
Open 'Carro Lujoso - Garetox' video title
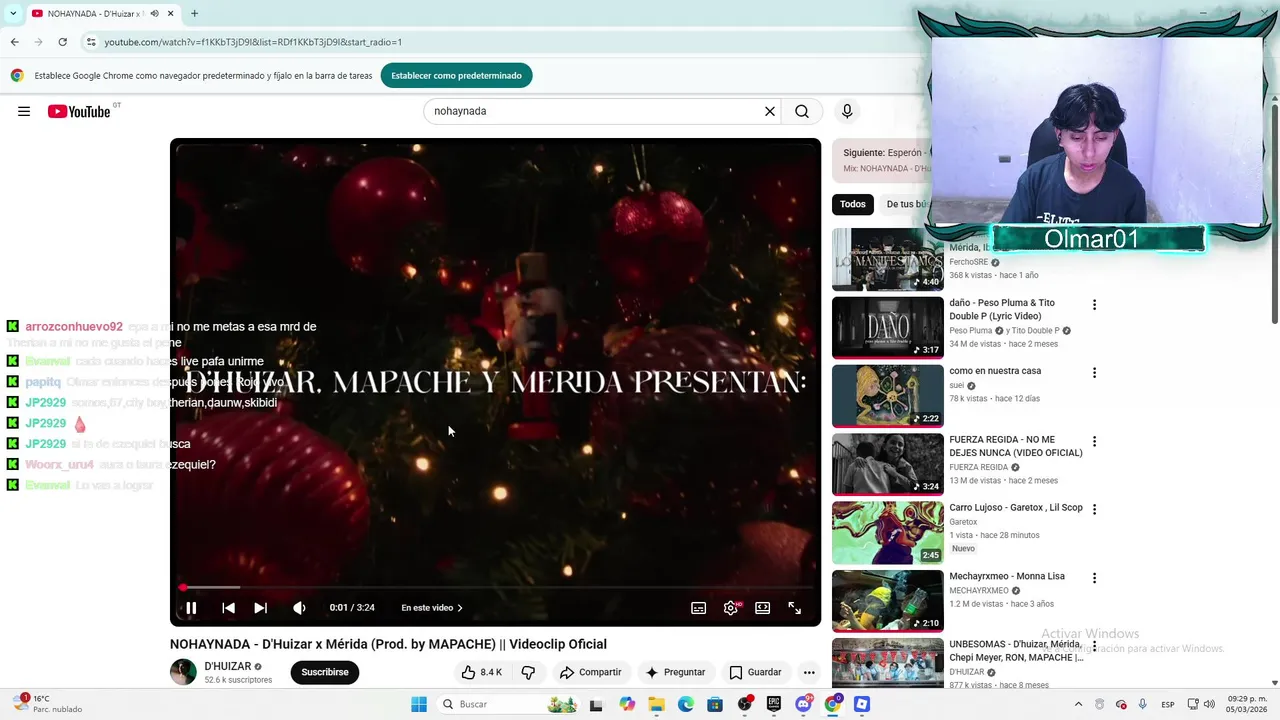[x=1016, y=508]
